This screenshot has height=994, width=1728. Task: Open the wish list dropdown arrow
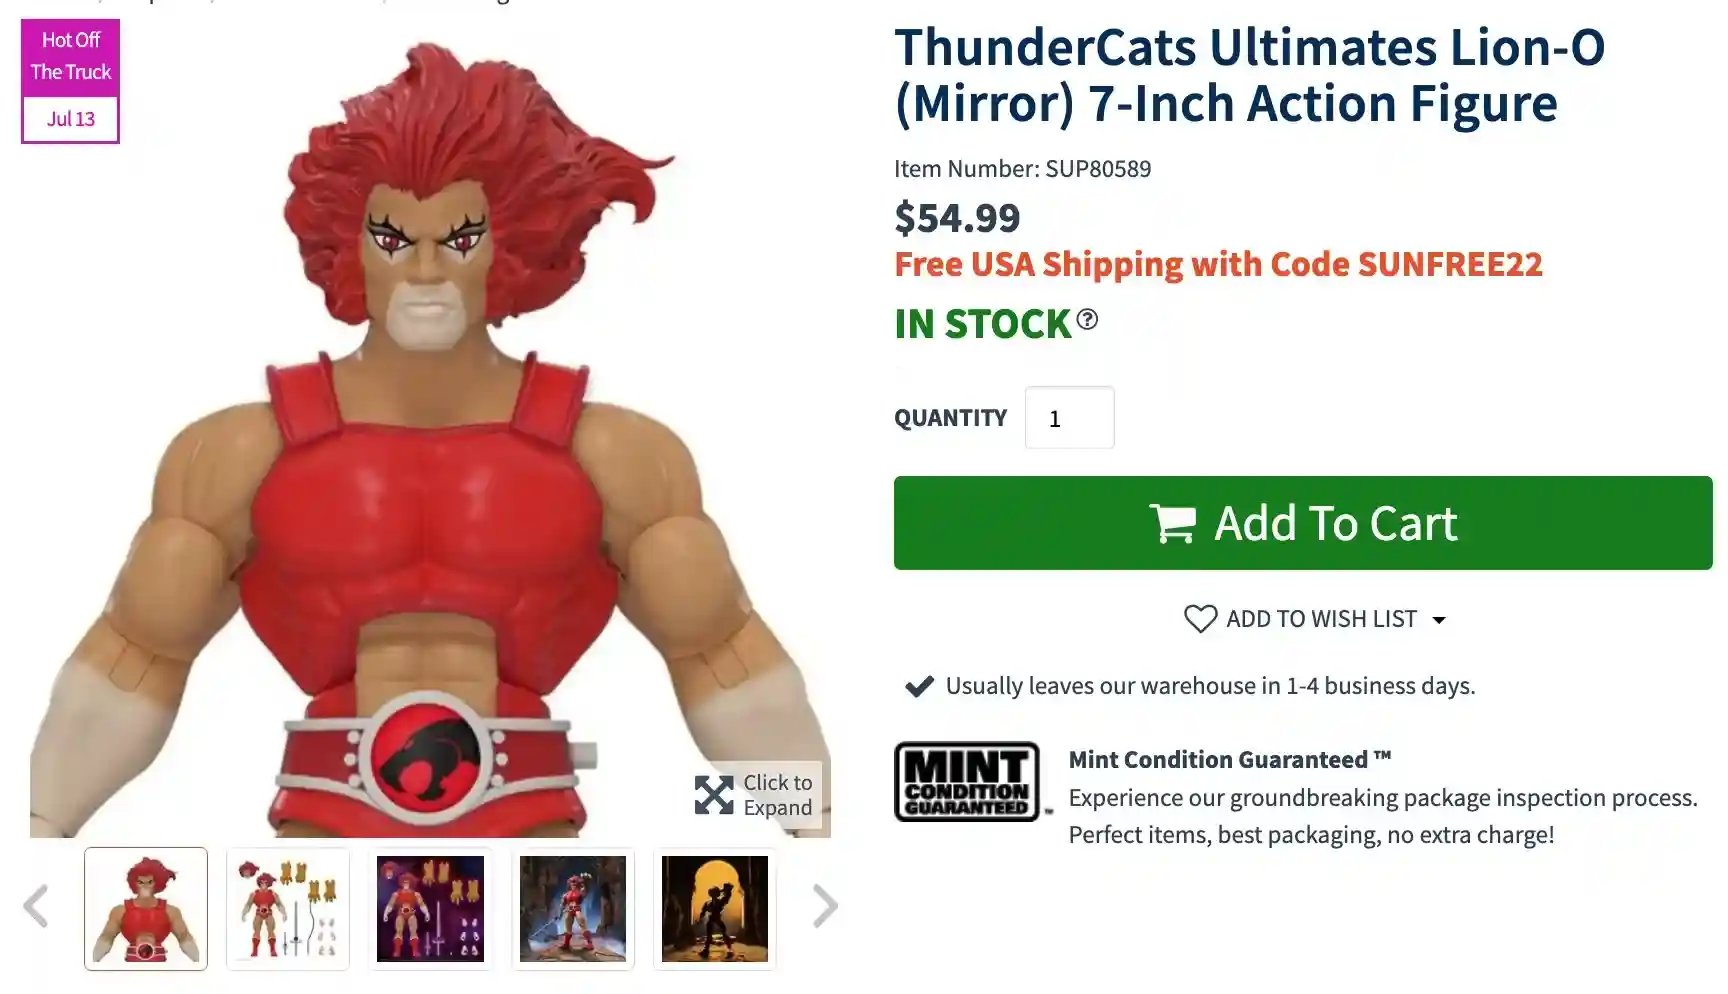click(1439, 620)
